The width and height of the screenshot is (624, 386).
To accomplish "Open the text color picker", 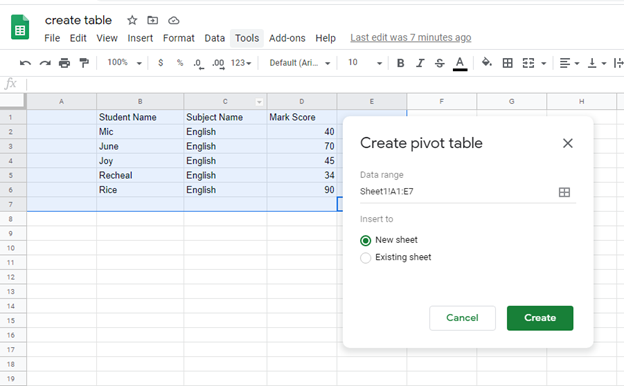I will (460, 63).
